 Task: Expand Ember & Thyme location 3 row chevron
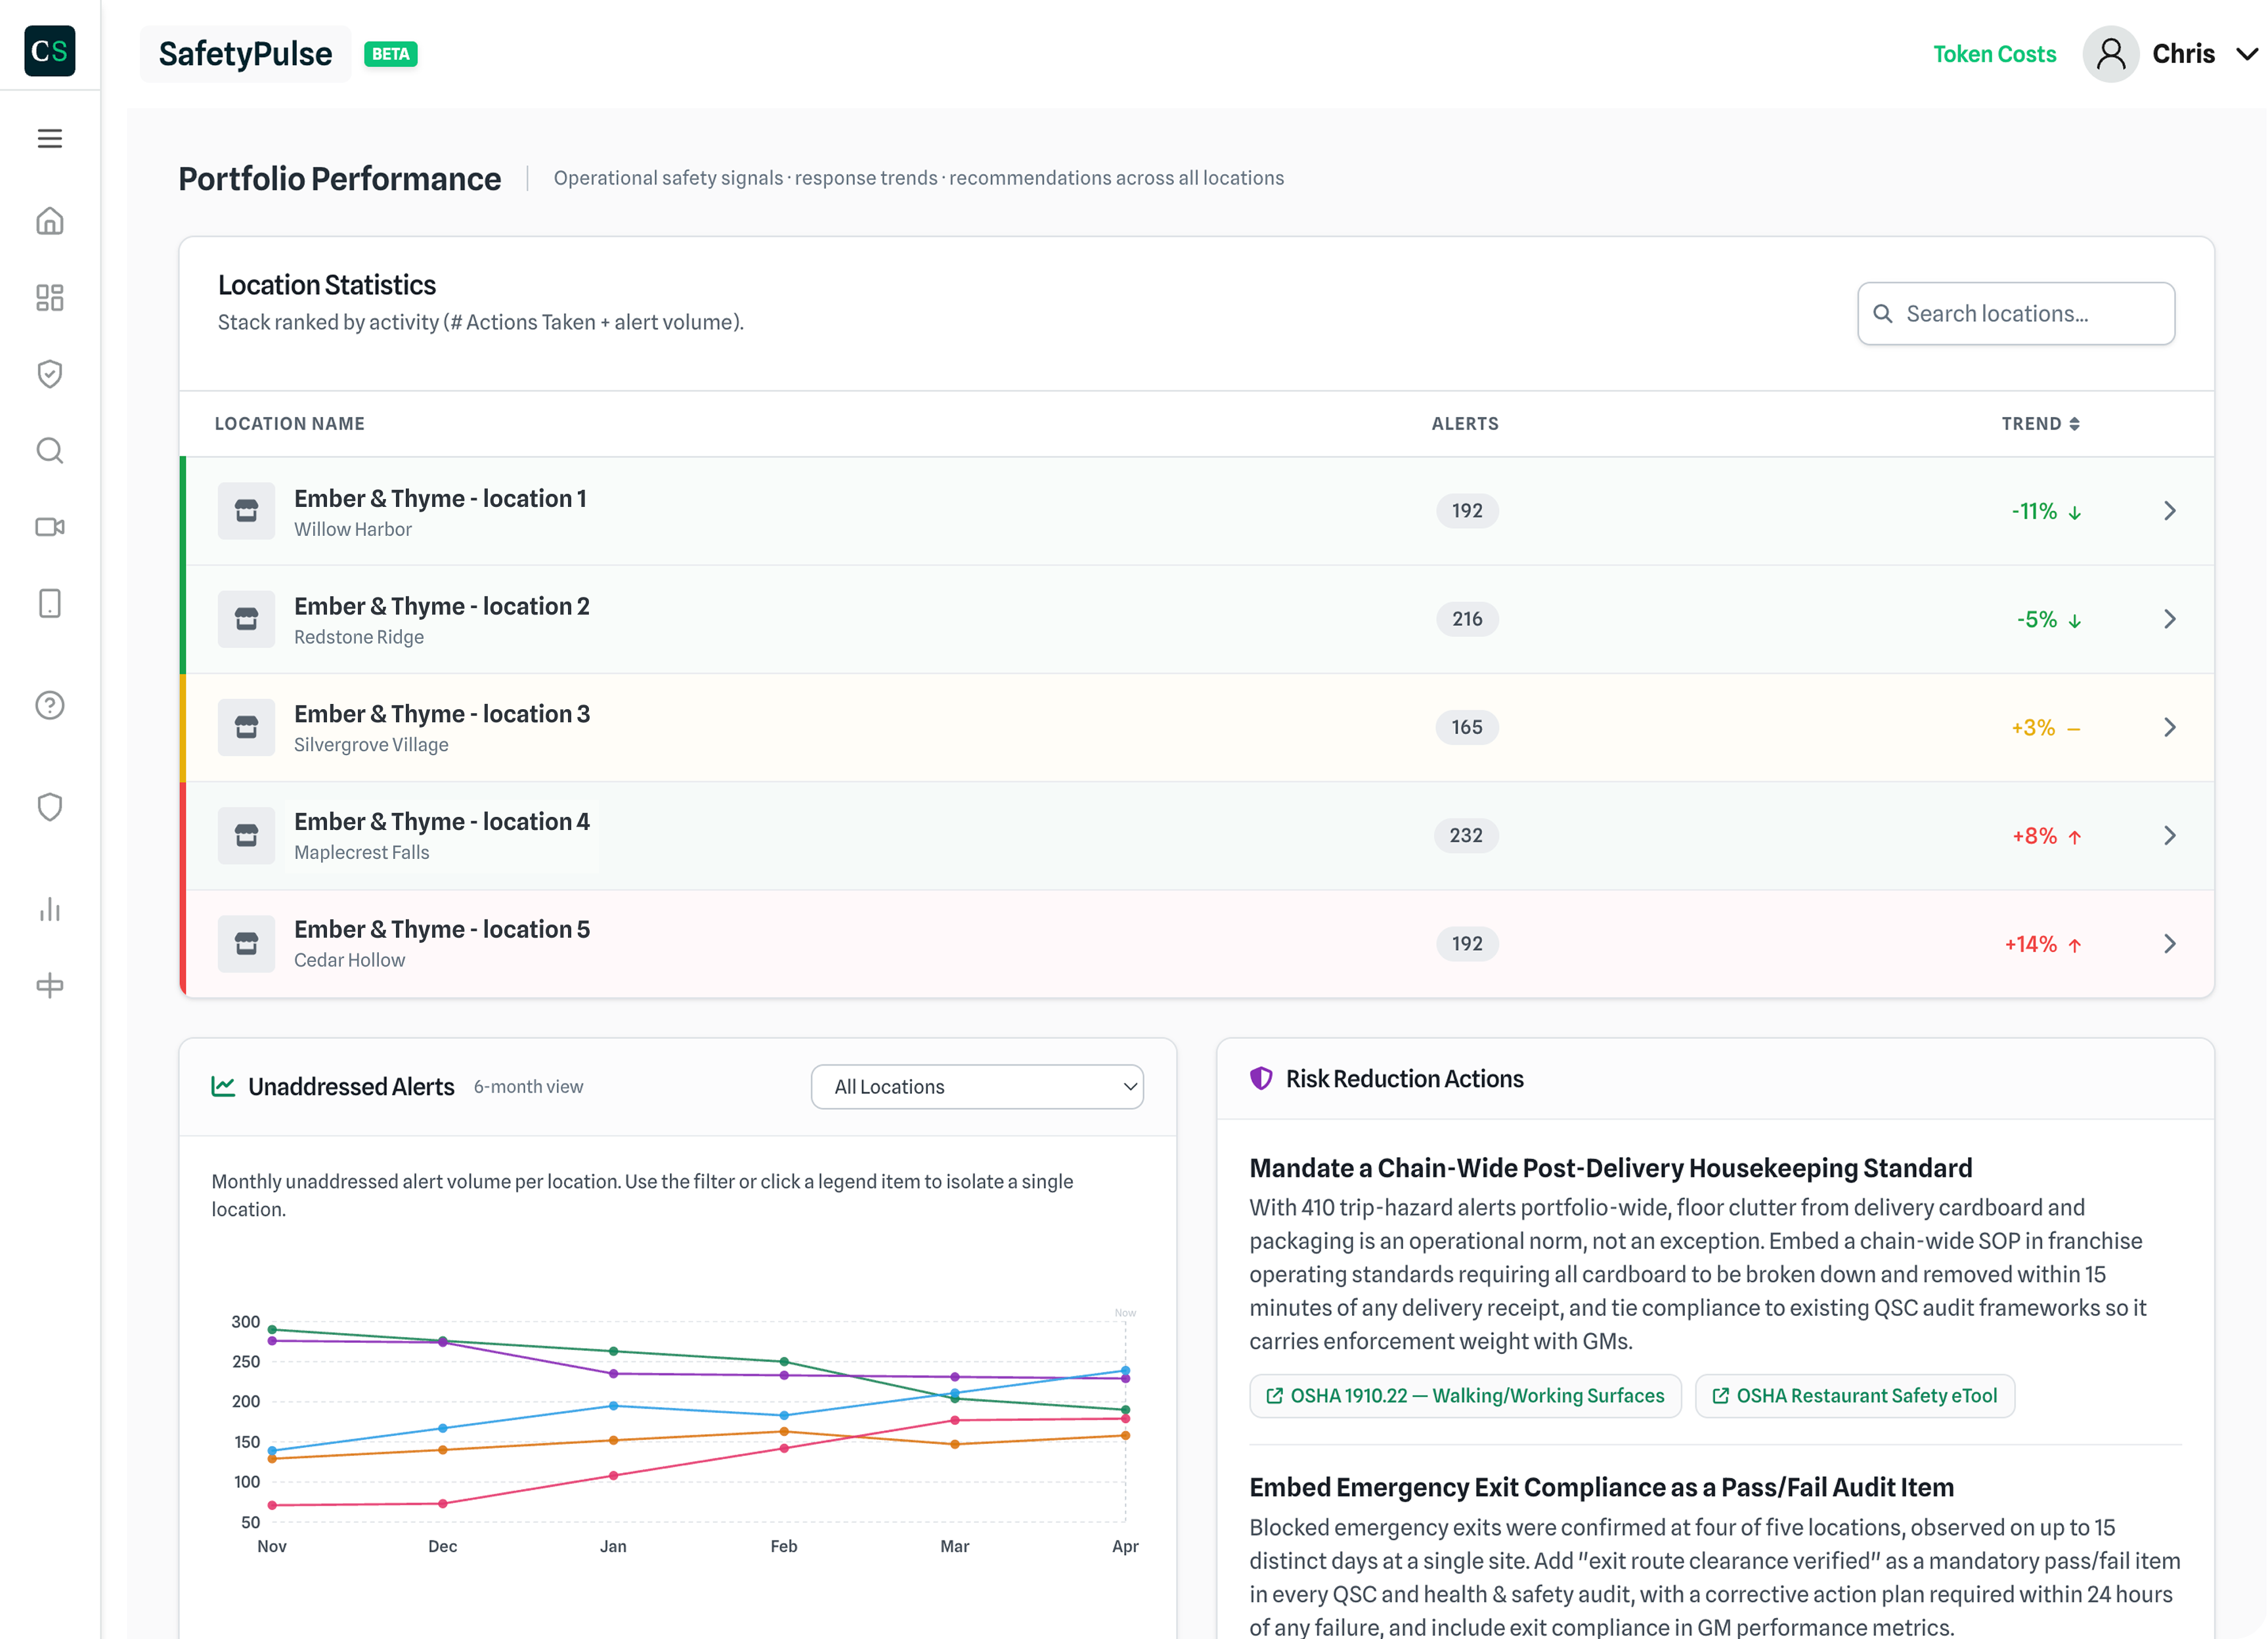pos(2169,727)
